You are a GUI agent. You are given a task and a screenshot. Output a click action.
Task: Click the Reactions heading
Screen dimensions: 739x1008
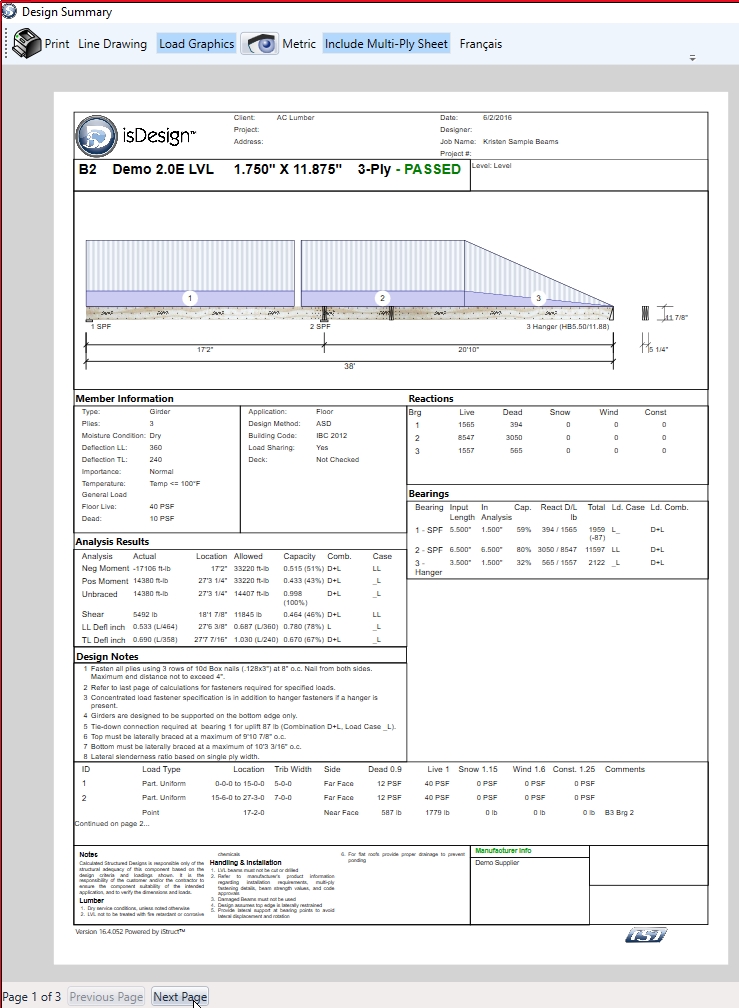431,399
